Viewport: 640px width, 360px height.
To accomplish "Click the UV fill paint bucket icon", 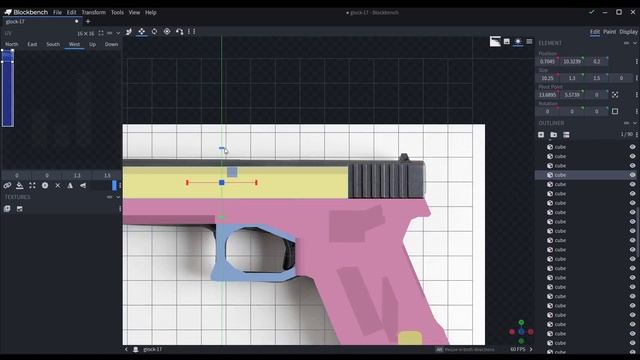I will pos(20,186).
